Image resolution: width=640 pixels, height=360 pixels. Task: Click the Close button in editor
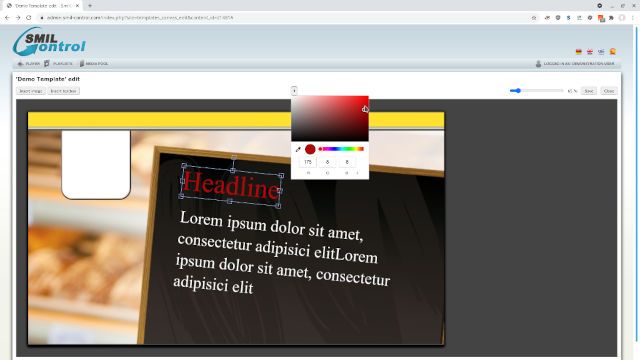609,91
